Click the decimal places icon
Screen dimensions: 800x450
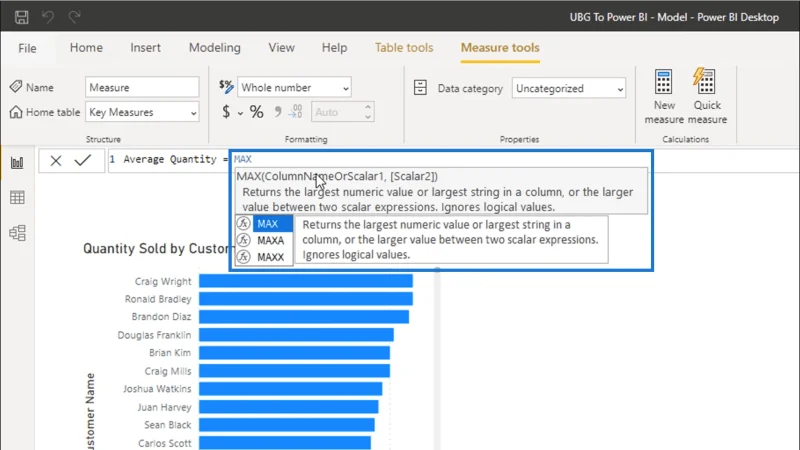pyautogui.click(x=296, y=112)
